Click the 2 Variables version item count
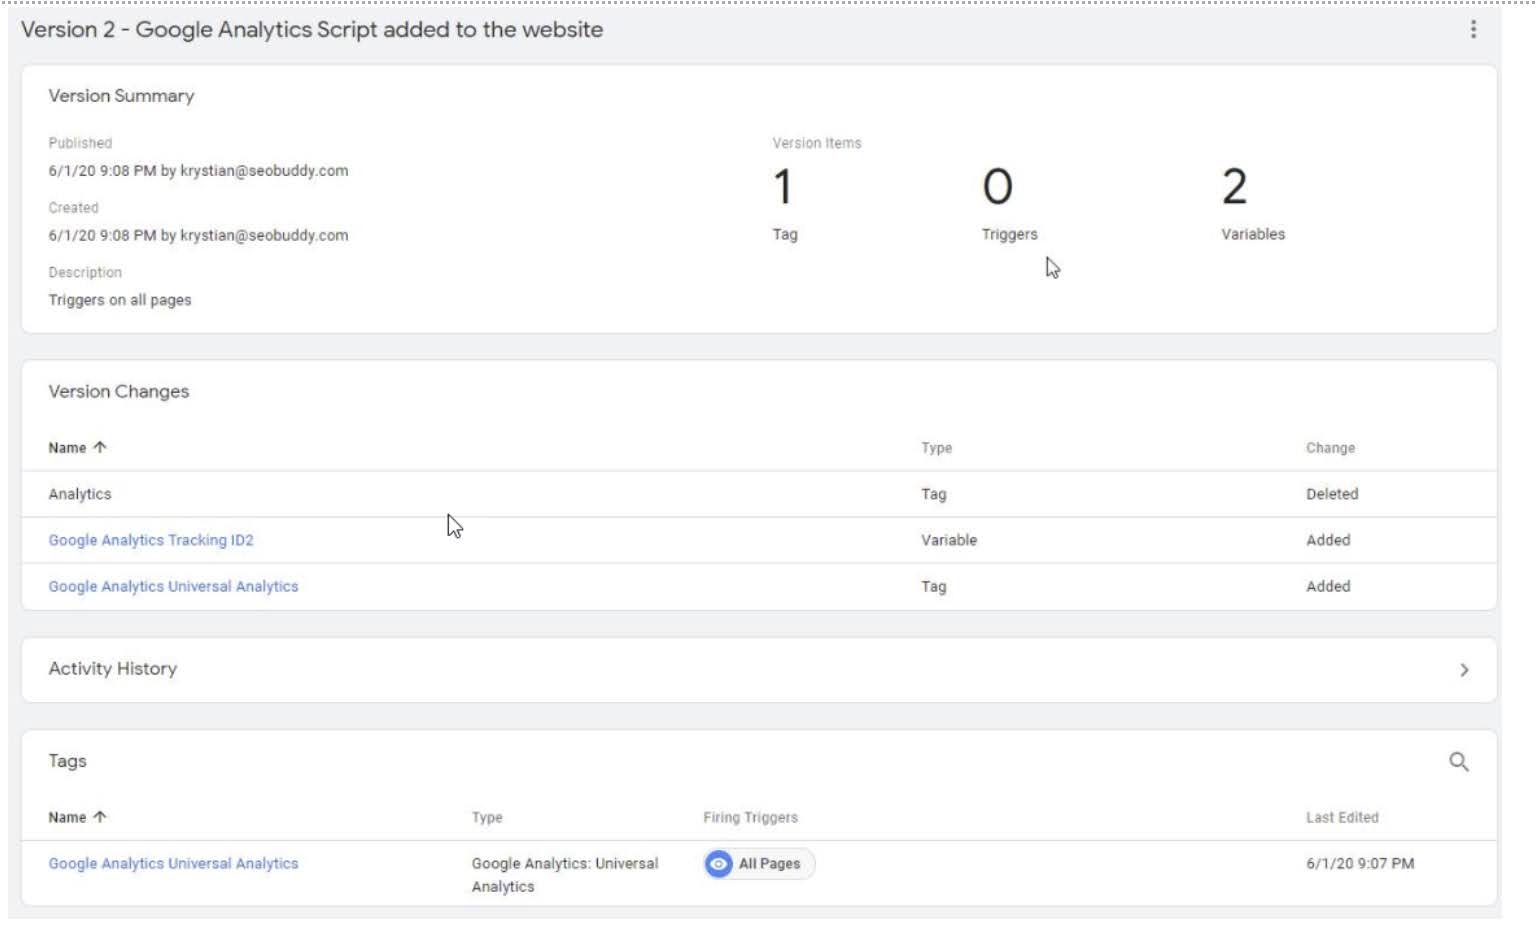Viewport: 1536px width, 950px height. [x=1235, y=188]
